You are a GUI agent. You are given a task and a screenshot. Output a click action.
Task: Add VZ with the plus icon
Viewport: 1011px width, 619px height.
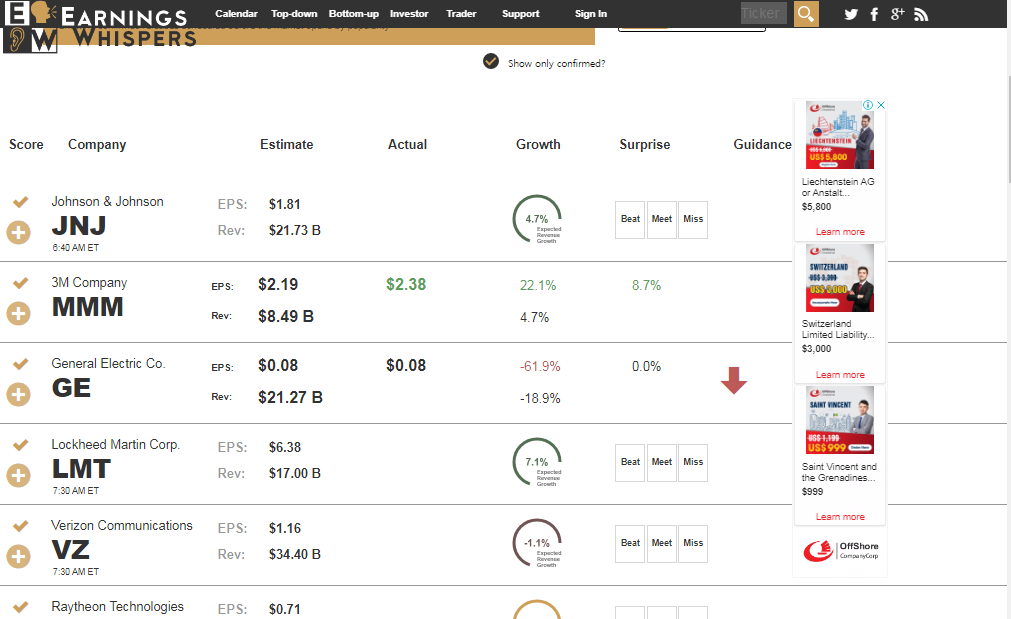tap(19, 556)
